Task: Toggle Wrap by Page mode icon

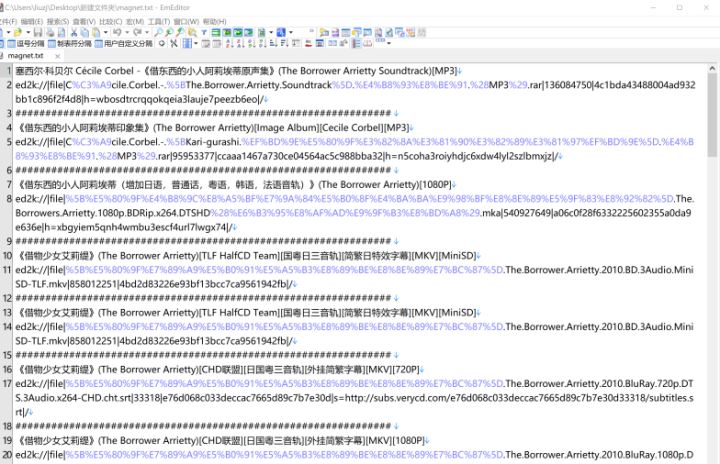Action: pos(249,32)
